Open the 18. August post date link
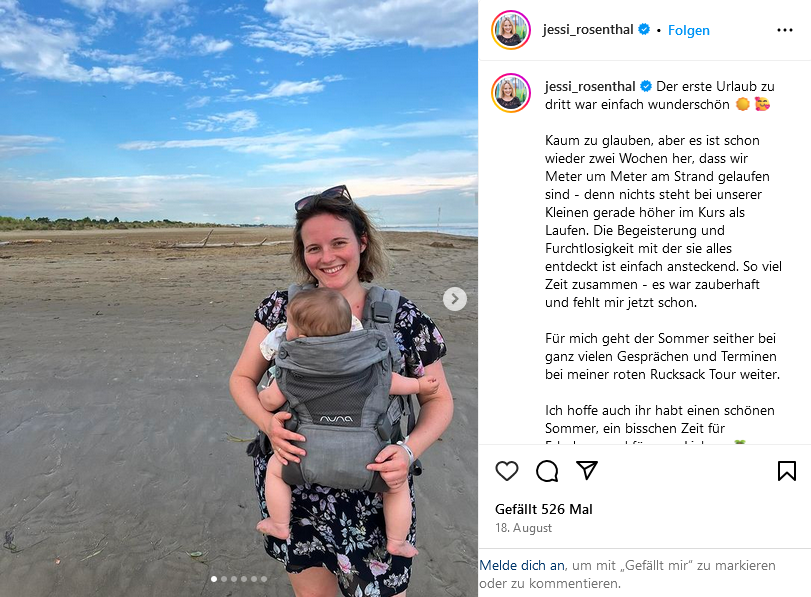The height and width of the screenshot is (597, 811). coord(523,528)
